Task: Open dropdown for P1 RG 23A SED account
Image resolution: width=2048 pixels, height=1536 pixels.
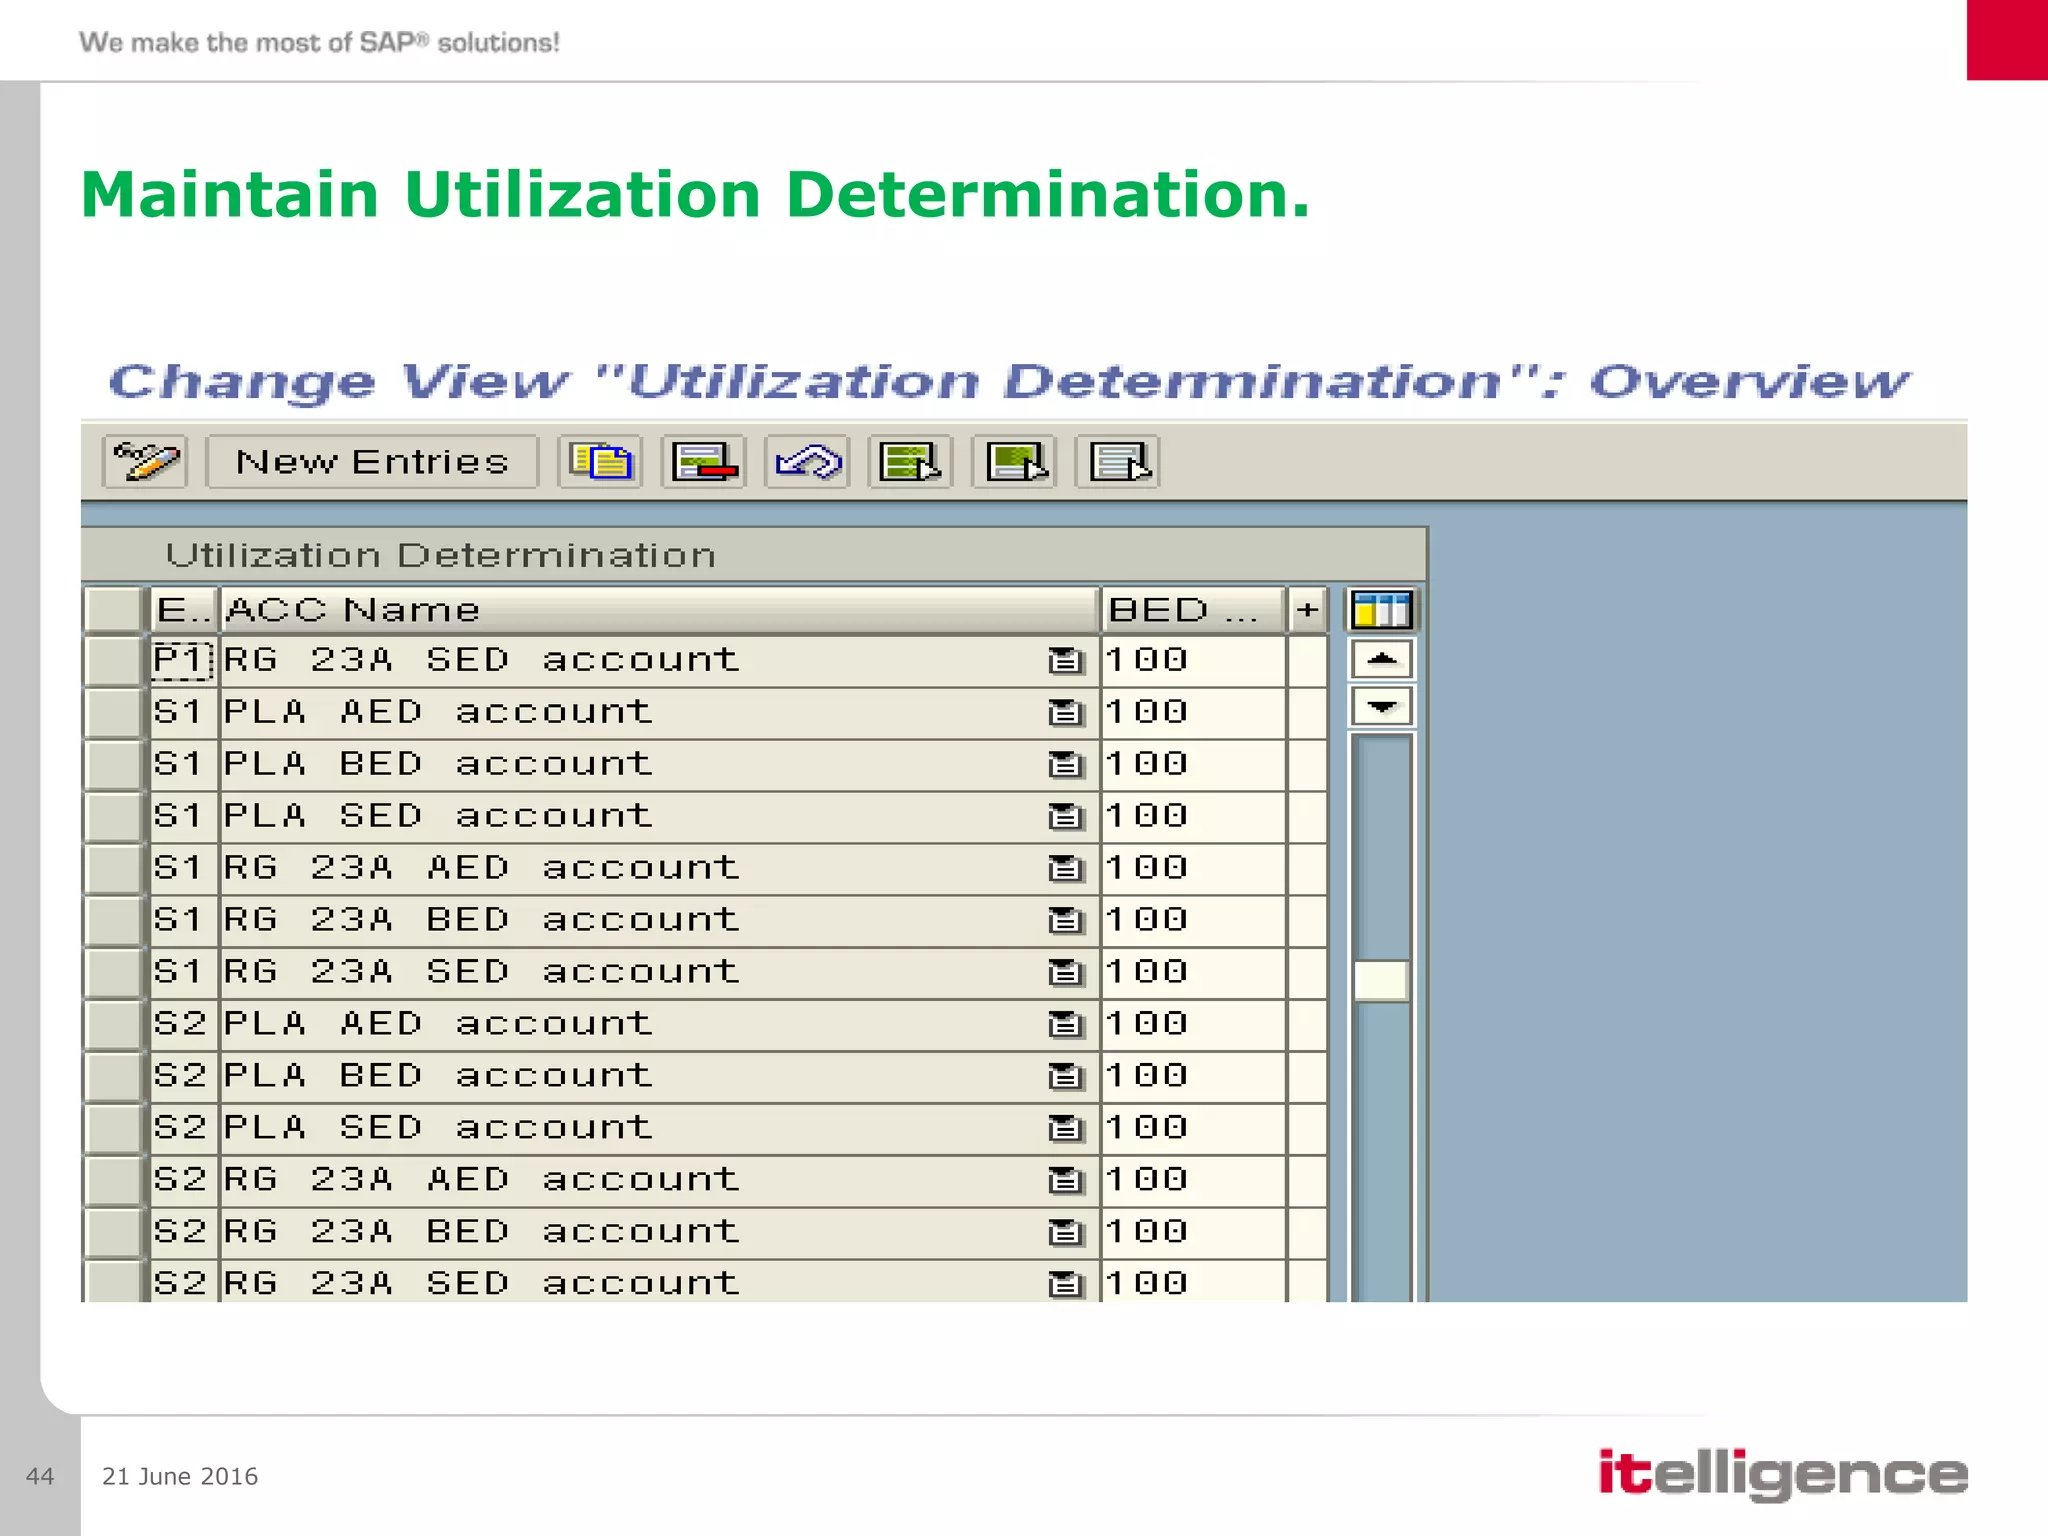Action: point(1066,661)
